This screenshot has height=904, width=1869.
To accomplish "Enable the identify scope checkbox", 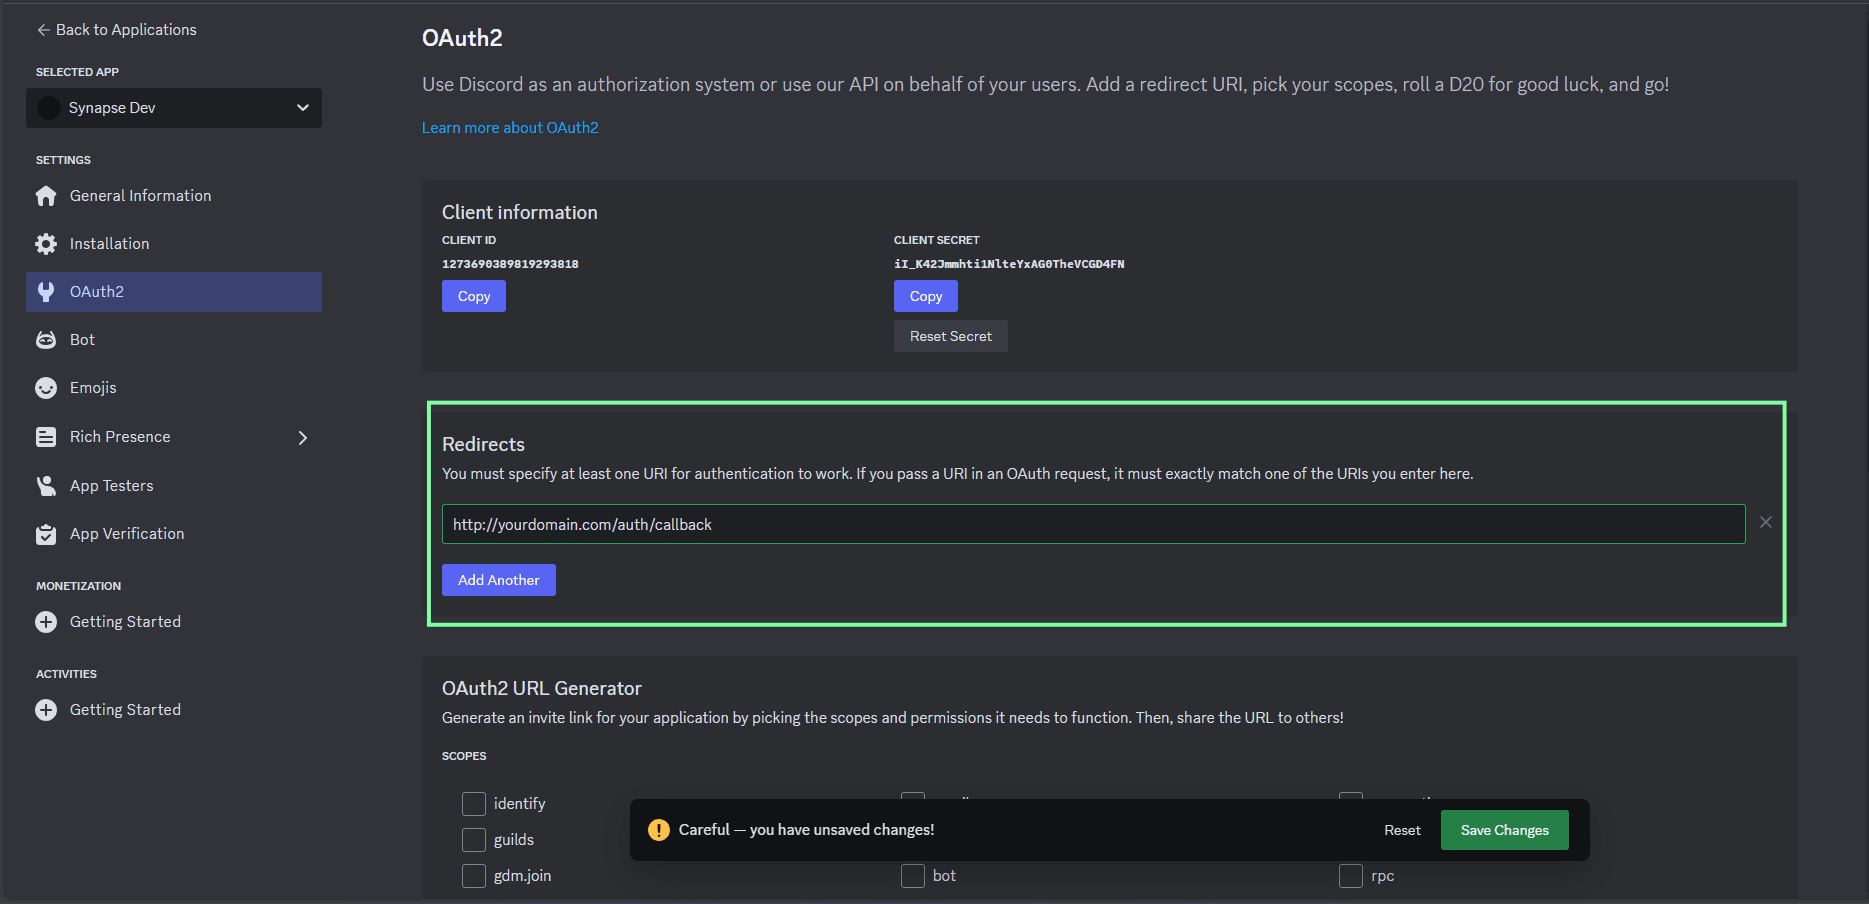I will pyautogui.click(x=474, y=804).
